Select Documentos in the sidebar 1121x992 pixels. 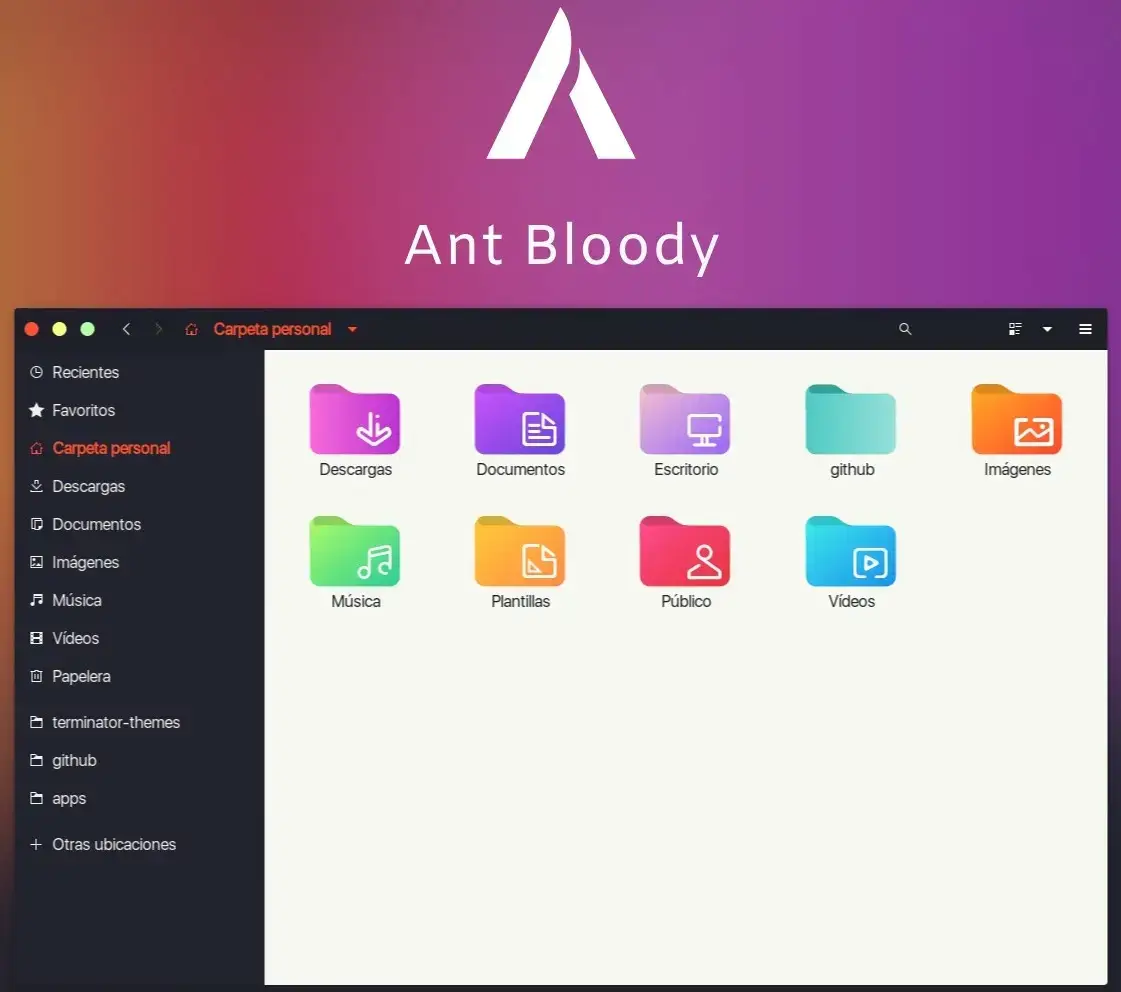96,524
